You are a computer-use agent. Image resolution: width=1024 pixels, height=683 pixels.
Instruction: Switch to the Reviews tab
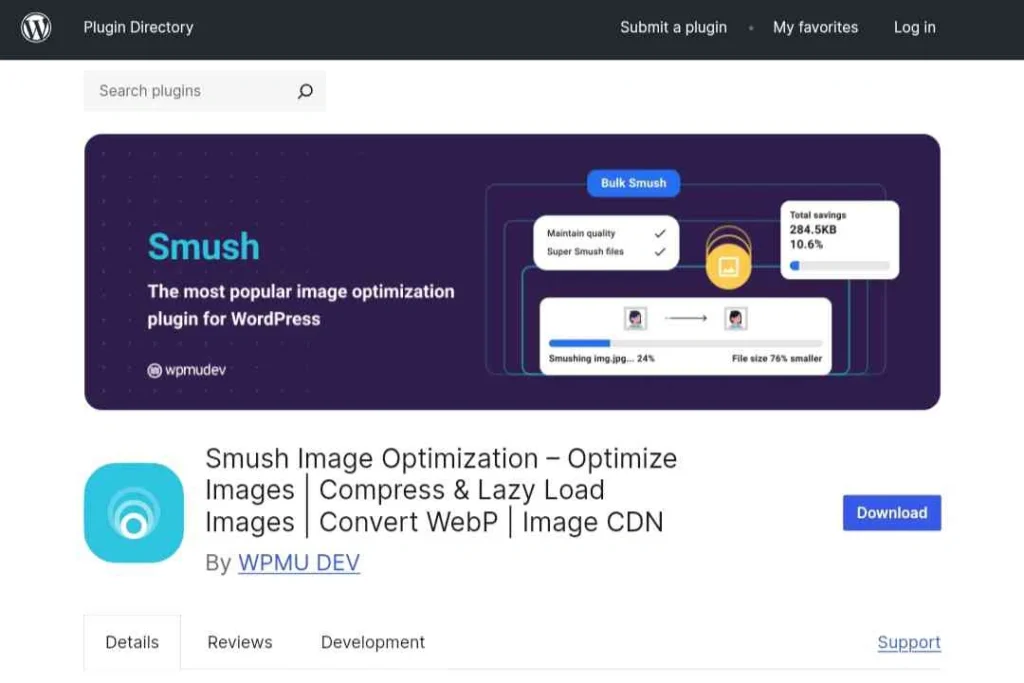(x=240, y=642)
